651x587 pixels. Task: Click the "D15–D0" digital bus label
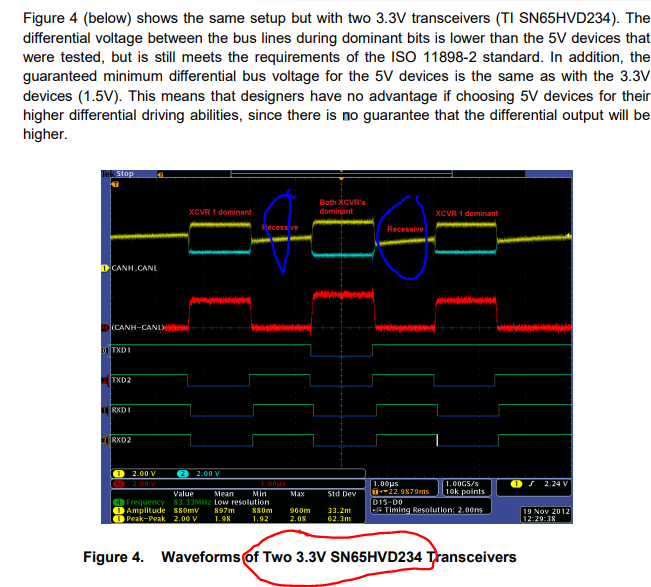click(387, 502)
